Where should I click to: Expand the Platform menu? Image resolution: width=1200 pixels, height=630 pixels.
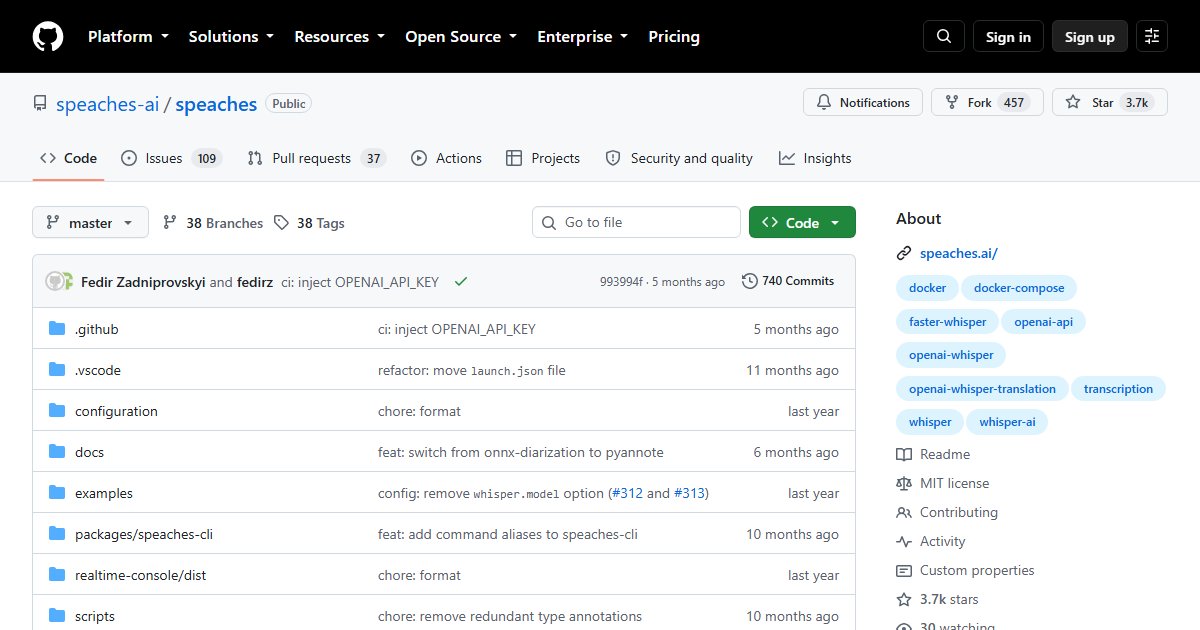[127, 37]
